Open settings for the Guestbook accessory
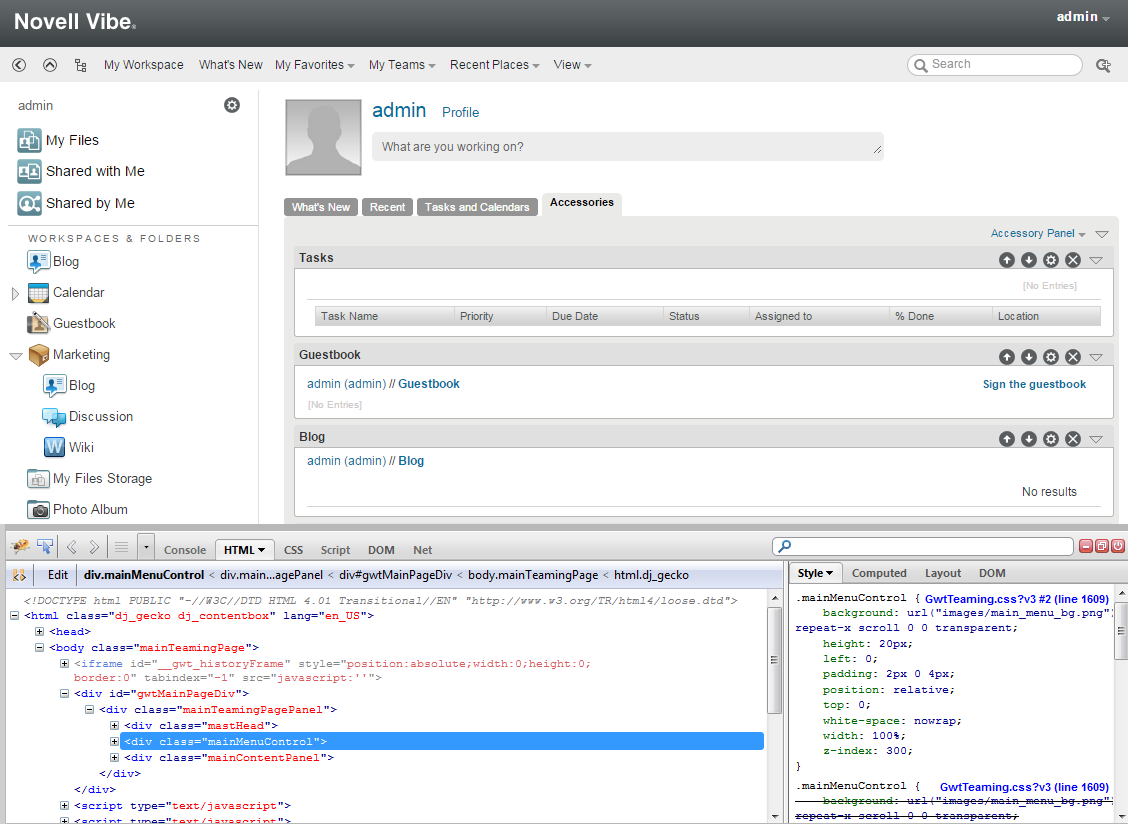The image size is (1128, 824). point(1050,357)
